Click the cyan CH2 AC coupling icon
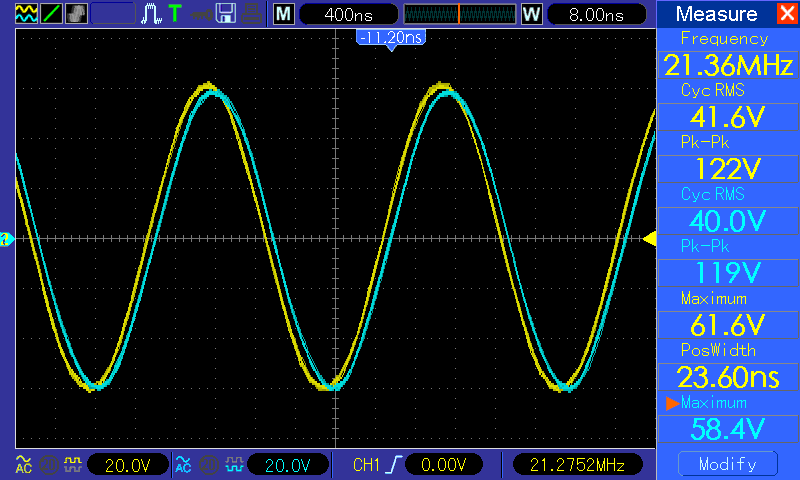This screenshot has height=480, width=800. click(x=183, y=464)
